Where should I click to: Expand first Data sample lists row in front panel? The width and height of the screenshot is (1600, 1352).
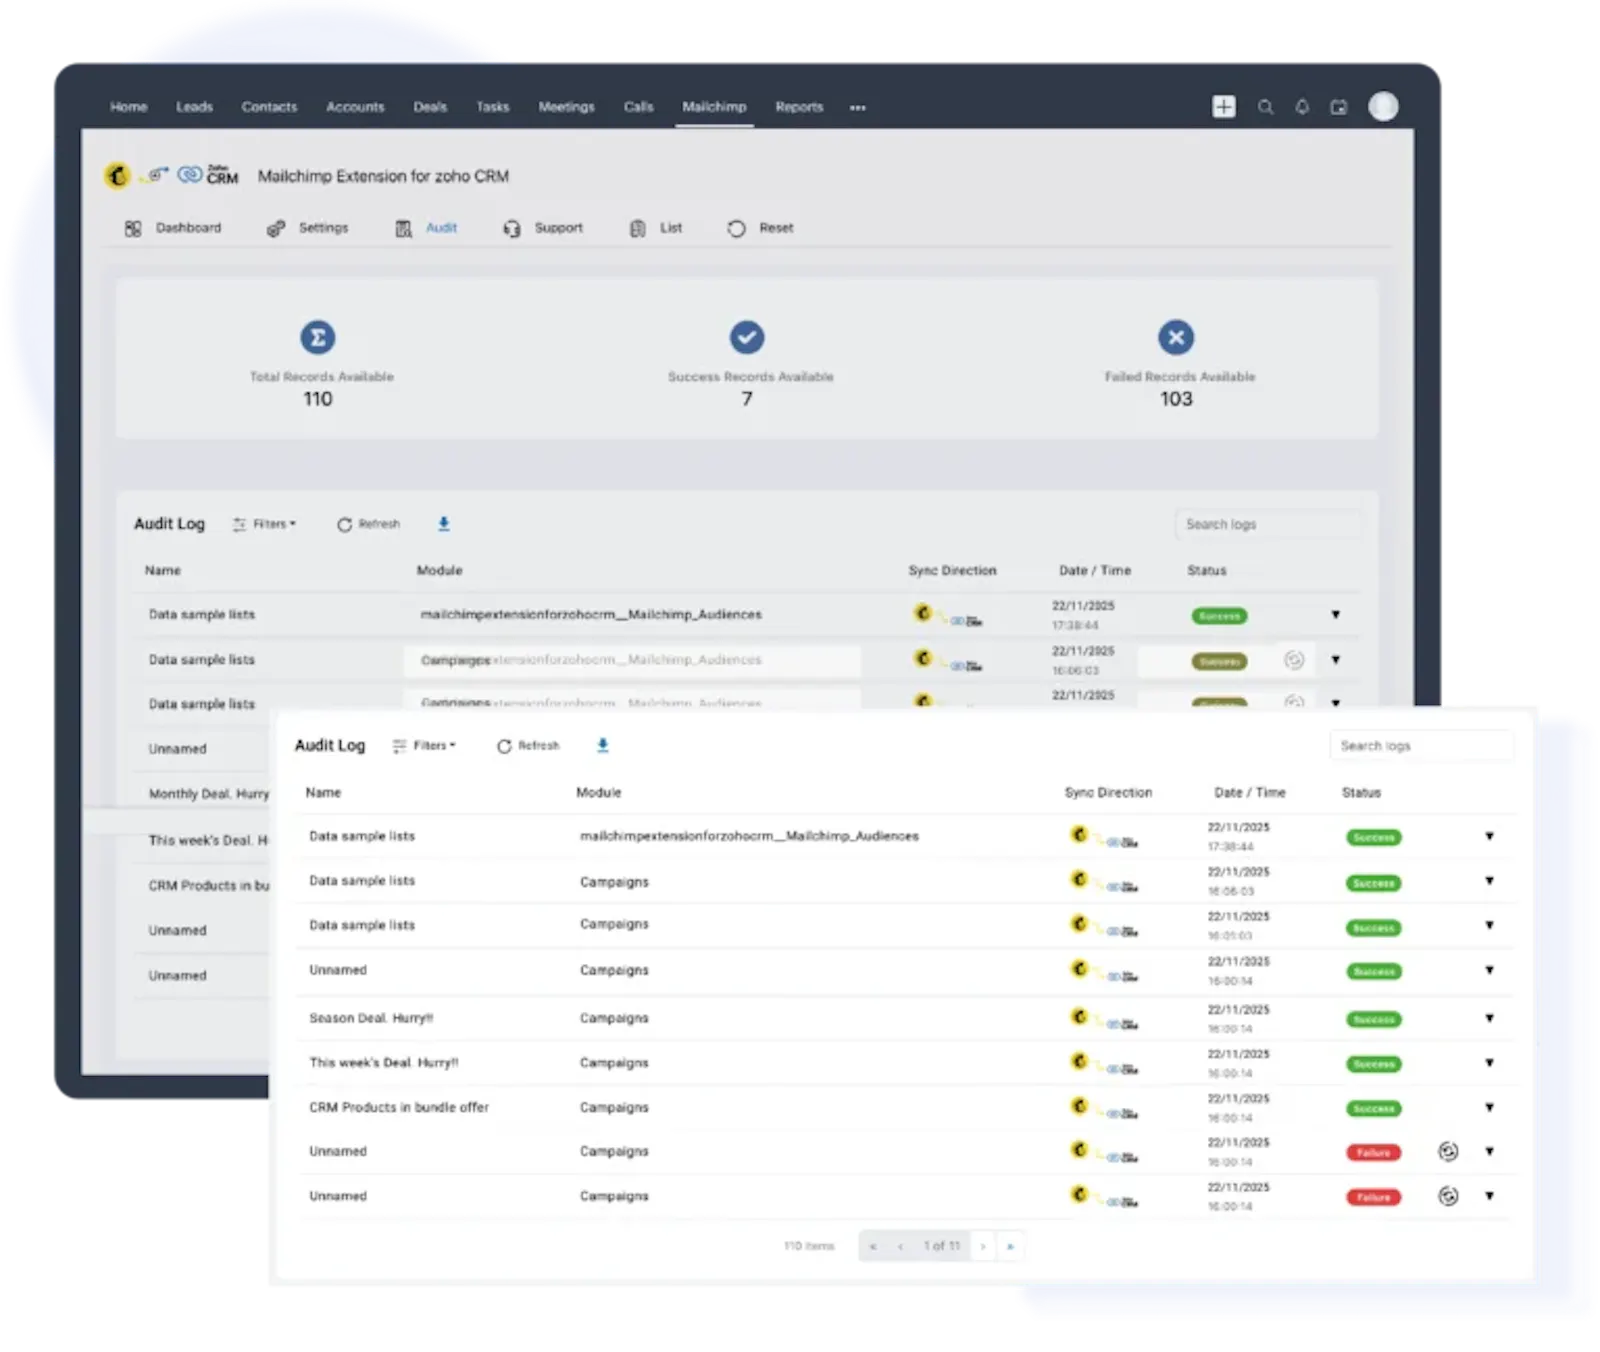(x=1489, y=836)
